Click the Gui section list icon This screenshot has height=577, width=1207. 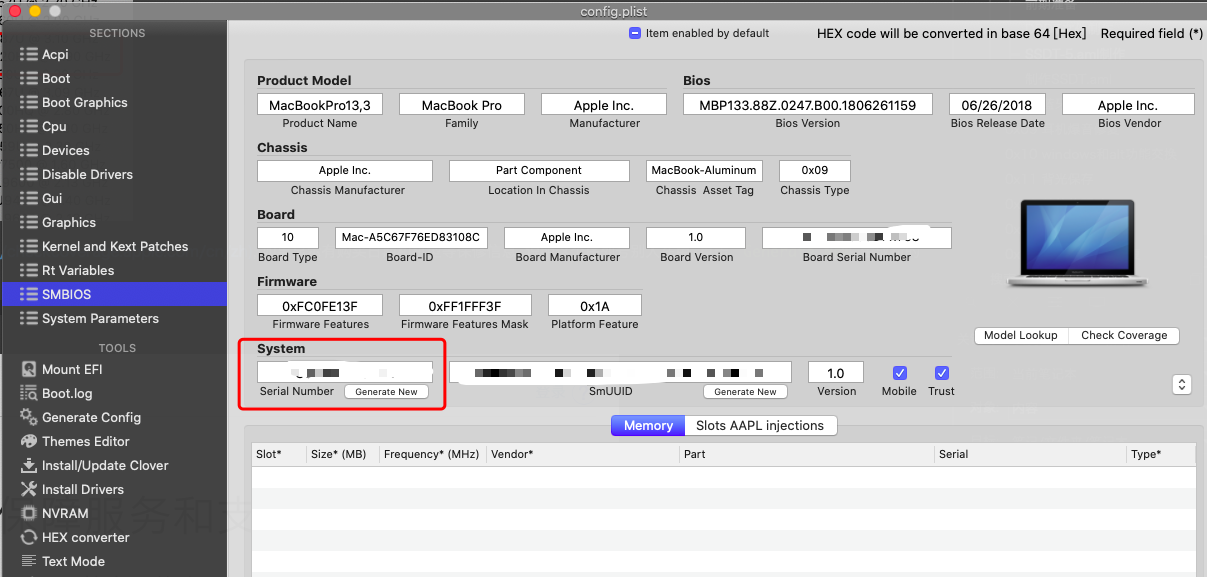click(x=28, y=198)
